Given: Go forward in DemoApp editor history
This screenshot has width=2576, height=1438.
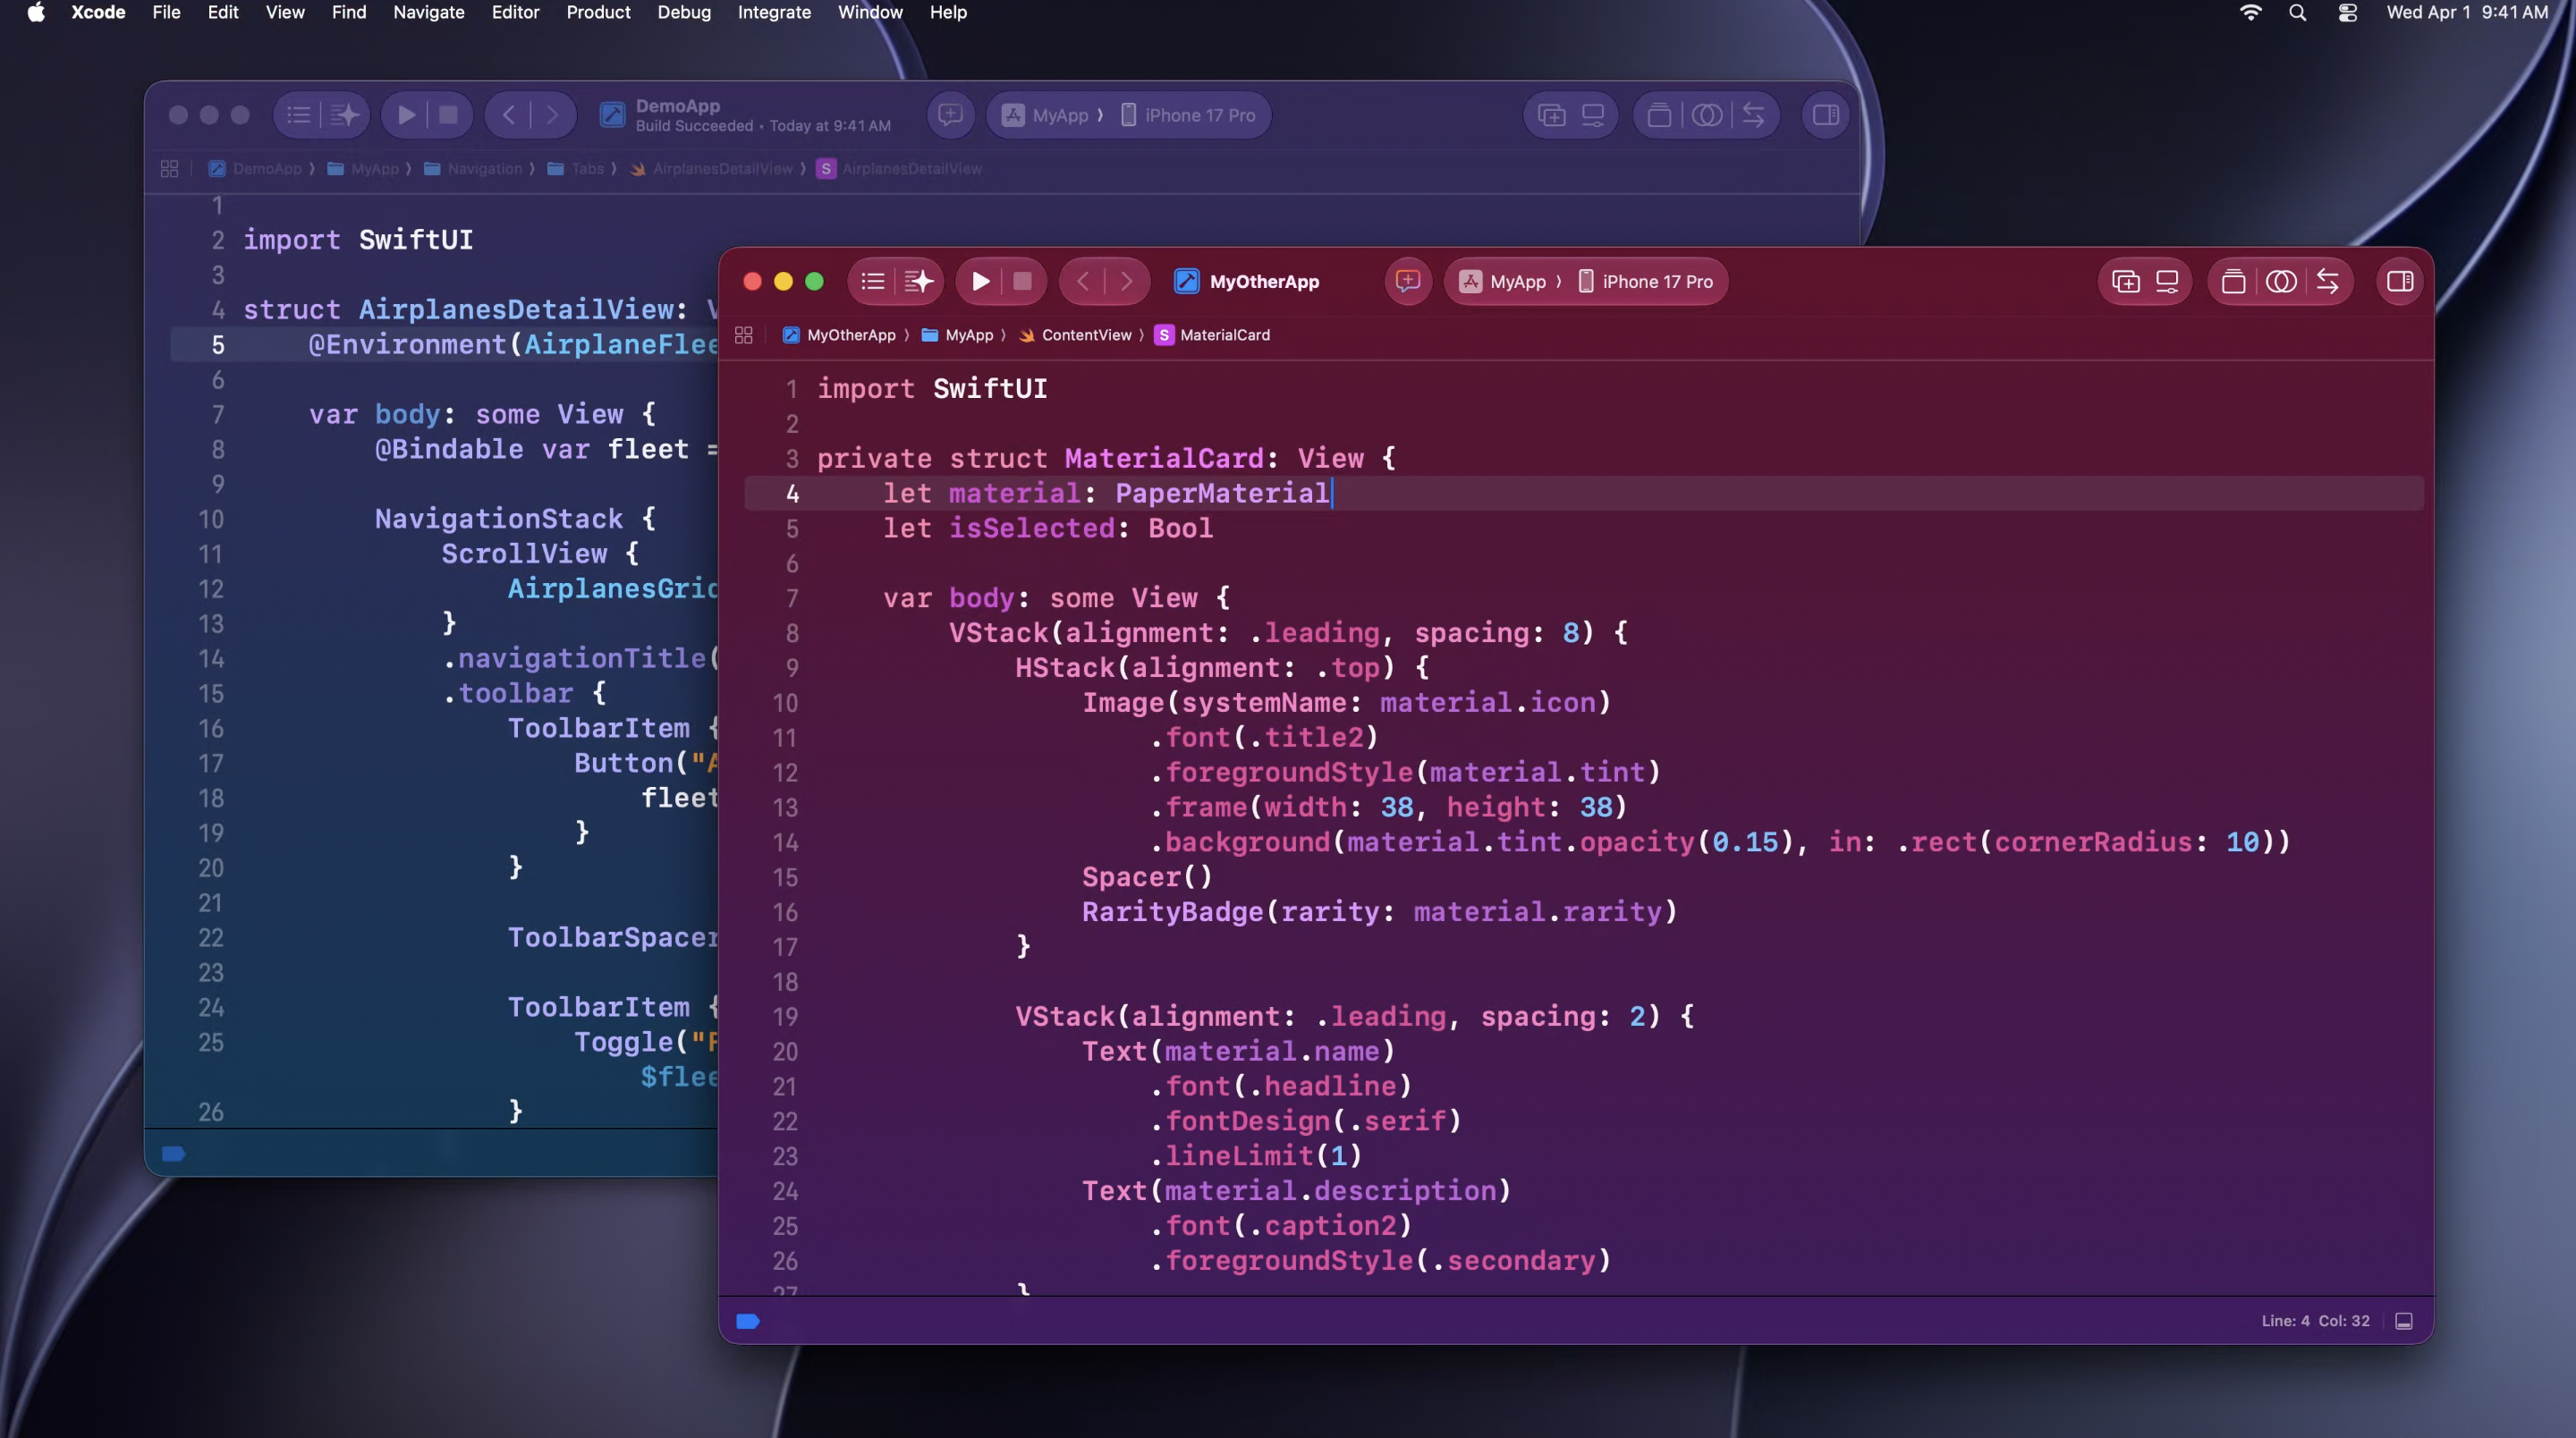Looking at the screenshot, I should pyautogui.click(x=552, y=115).
